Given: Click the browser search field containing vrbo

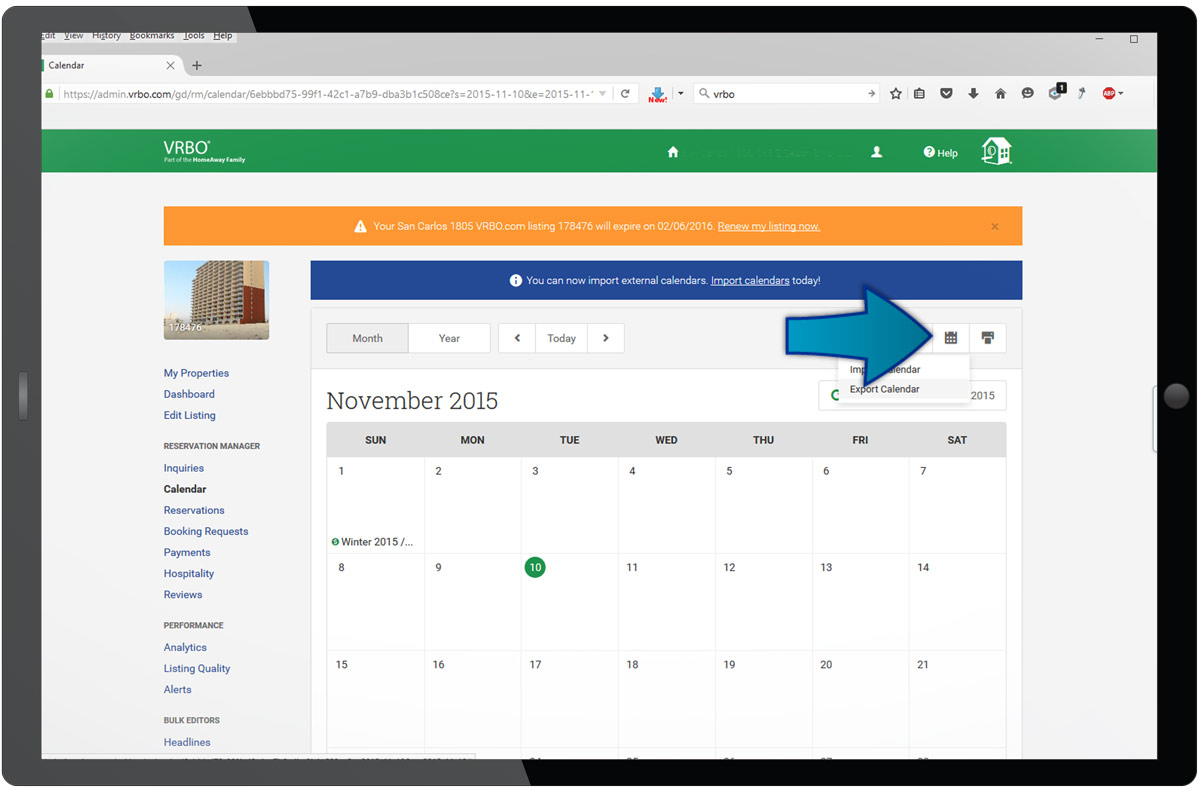Looking at the screenshot, I should pos(786,94).
